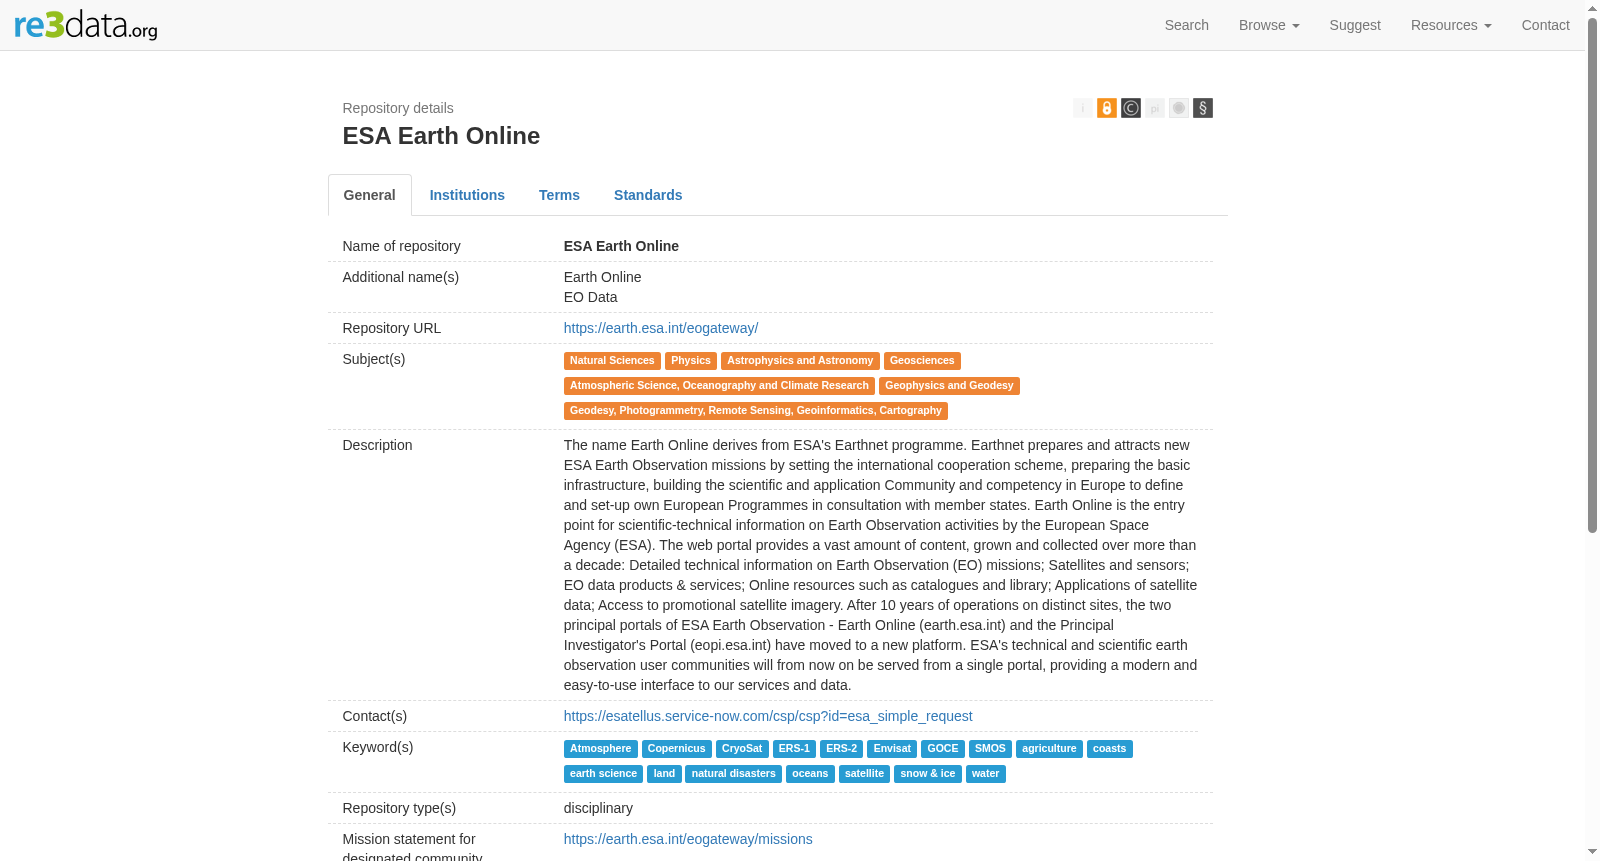Click the land keyword tag
The width and height of the screenshot is (1600, 861).
[665, 774]
